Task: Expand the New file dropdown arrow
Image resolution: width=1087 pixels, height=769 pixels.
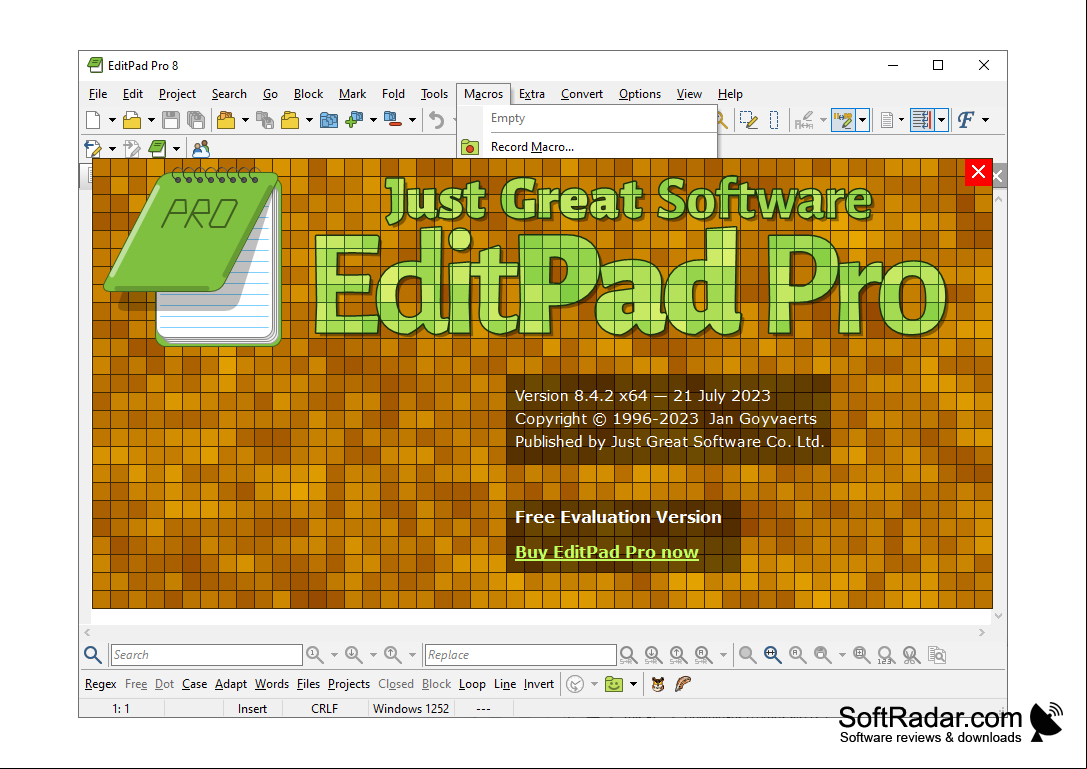Action: (x=112, y=120)
